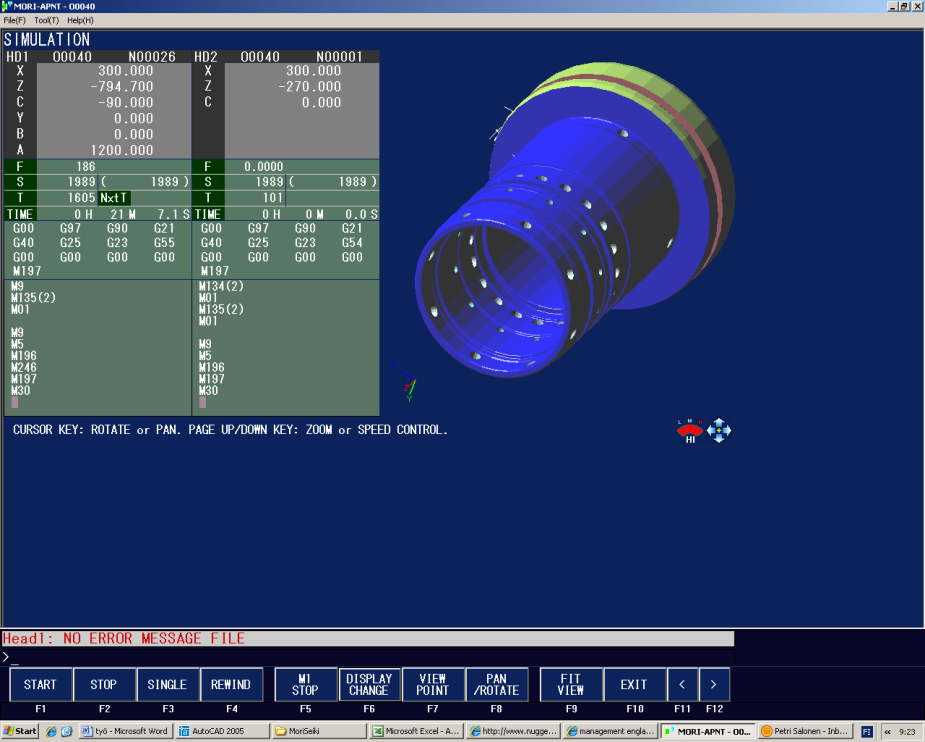Rewind the program with the REWIND button

(x=231, y=685)
